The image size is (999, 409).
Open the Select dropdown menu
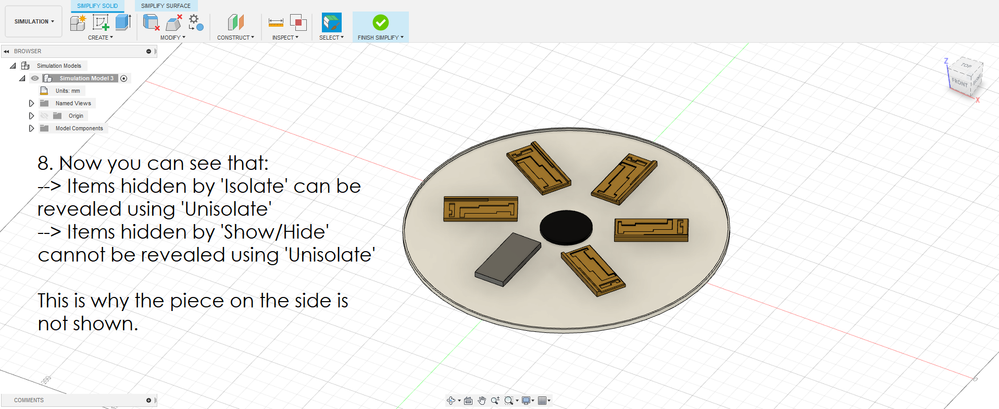coord(331,38)
